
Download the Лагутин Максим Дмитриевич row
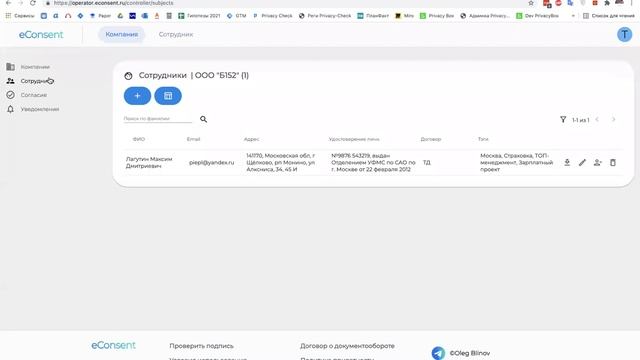click(x=567, y=162)
